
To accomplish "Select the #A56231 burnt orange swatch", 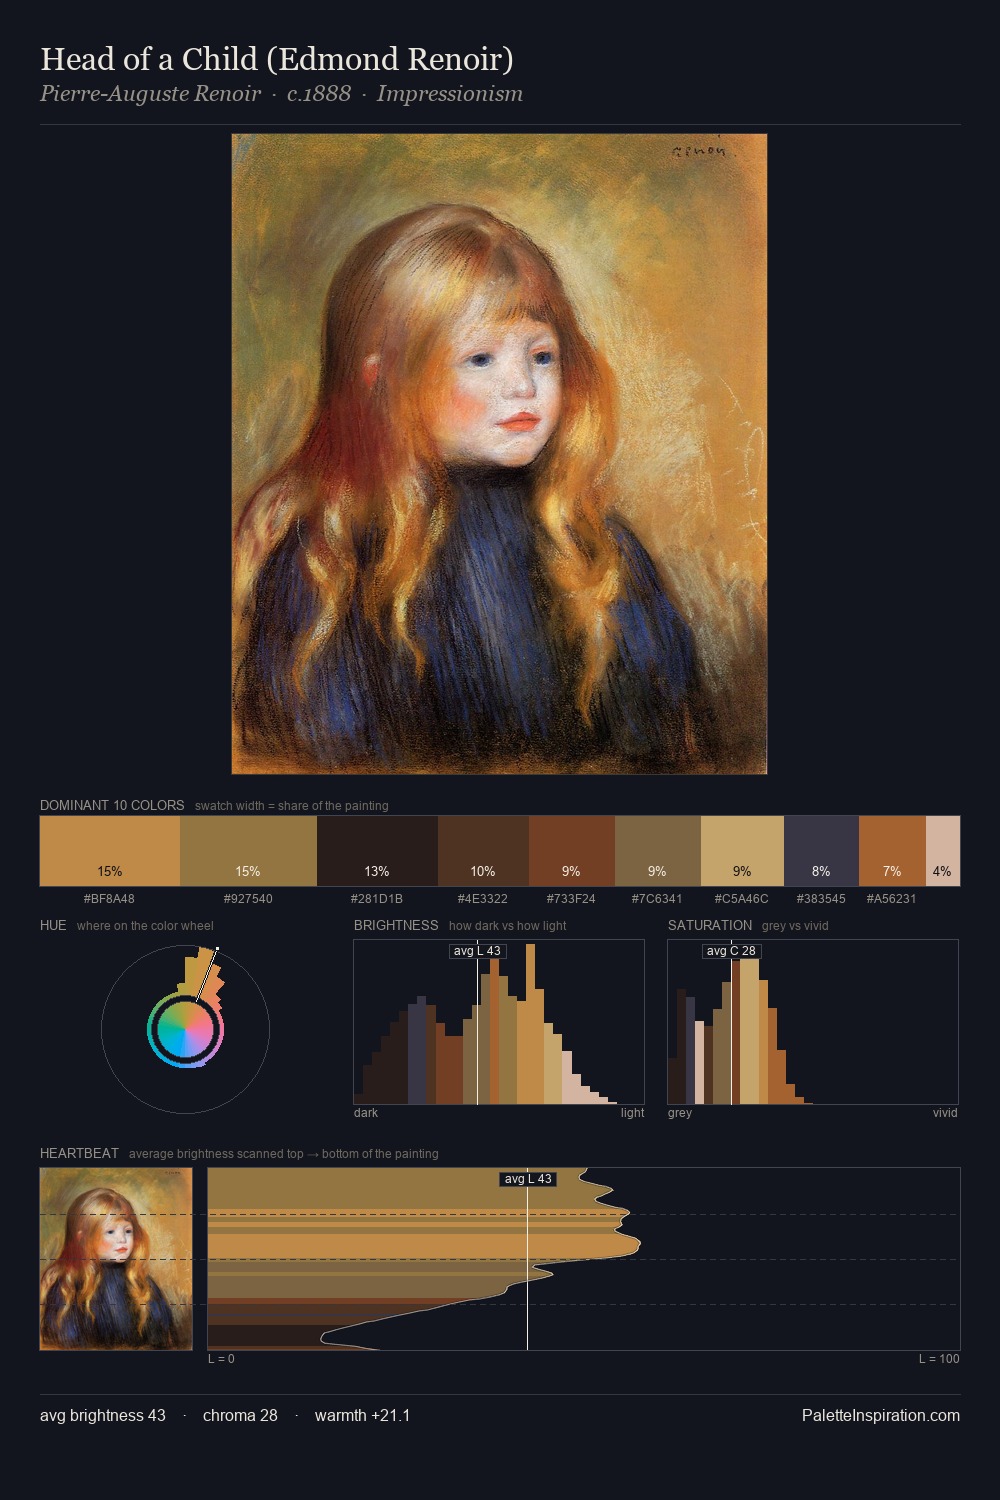I will point(892,851).
